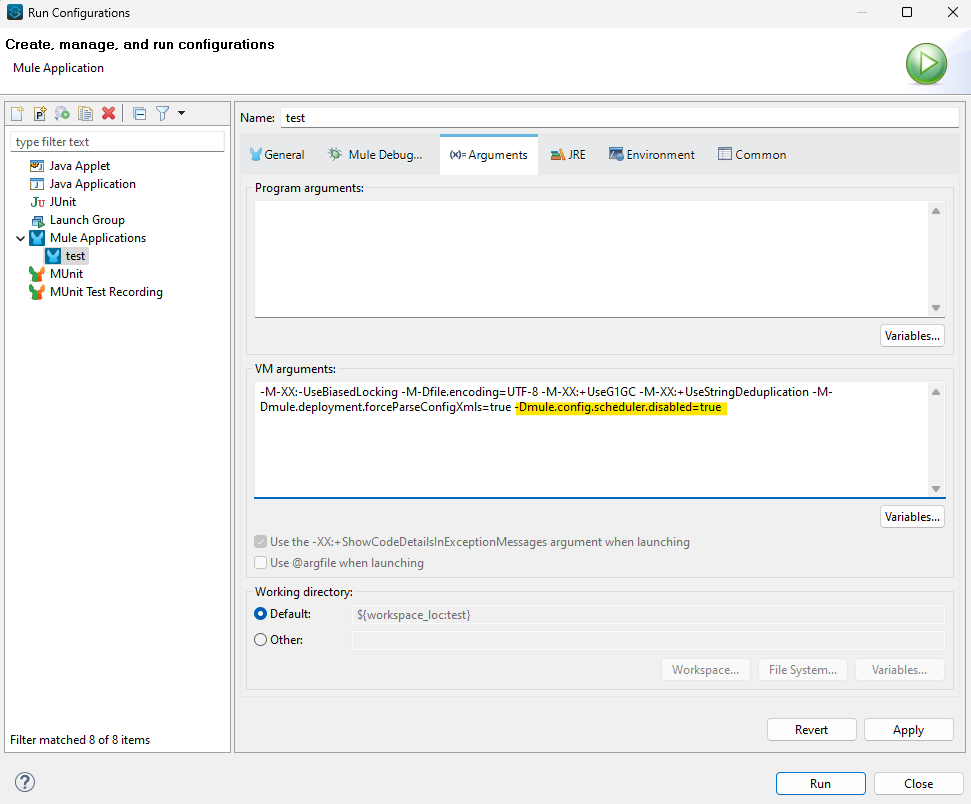Click Program arguments scrollbar up arrow
971x804 pixels.
pos(936,211)
